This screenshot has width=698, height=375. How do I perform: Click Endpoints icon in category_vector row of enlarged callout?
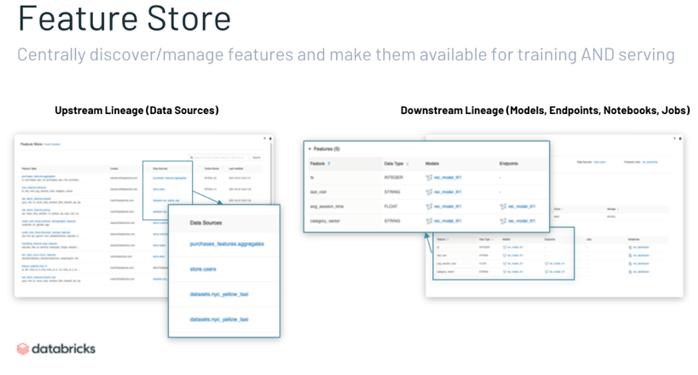[503, 221]
